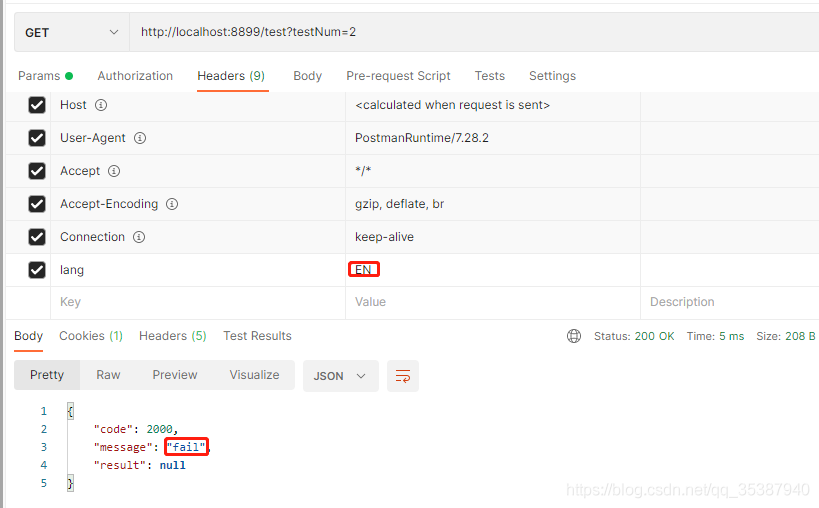Select the Raw view button
Screen dimensions: 819x508
(108, 375)
